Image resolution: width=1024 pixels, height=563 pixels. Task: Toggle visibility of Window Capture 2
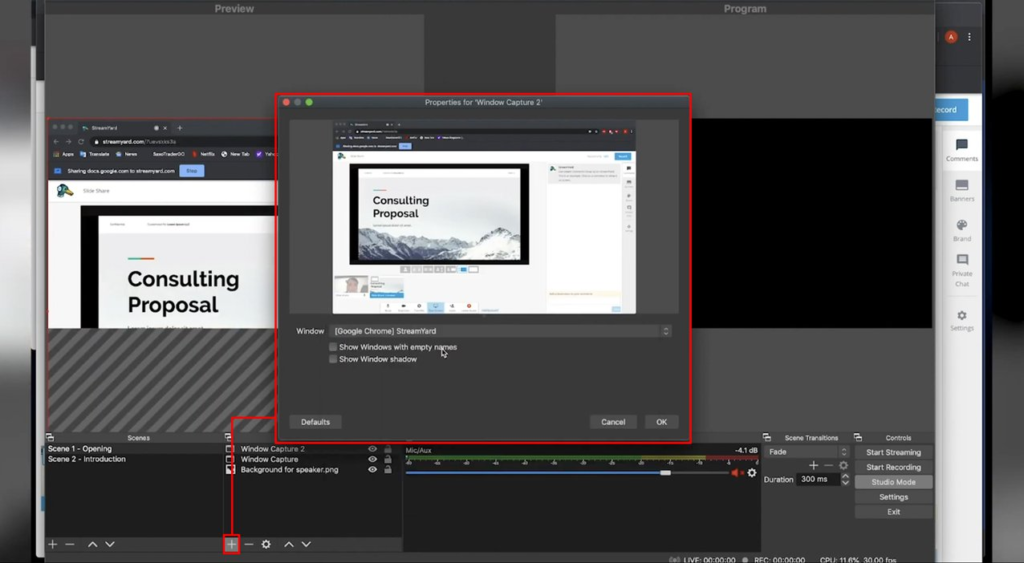[x=372, y=449]
